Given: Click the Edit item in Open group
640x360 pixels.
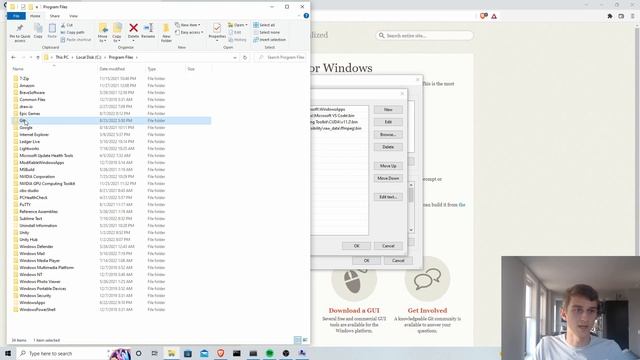Looking at the screenshot, I should (x=235, y=32).
